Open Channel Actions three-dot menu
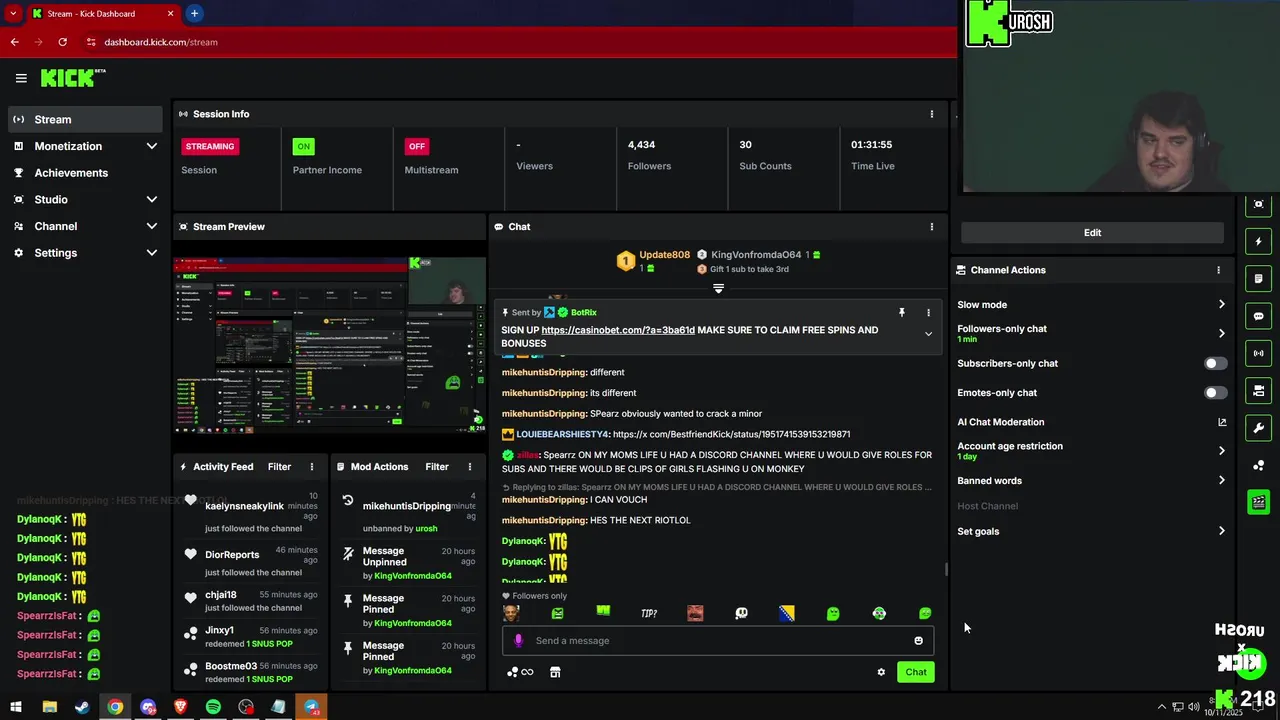This screenshot has width=1280, height=720. tap(1218, 270)
